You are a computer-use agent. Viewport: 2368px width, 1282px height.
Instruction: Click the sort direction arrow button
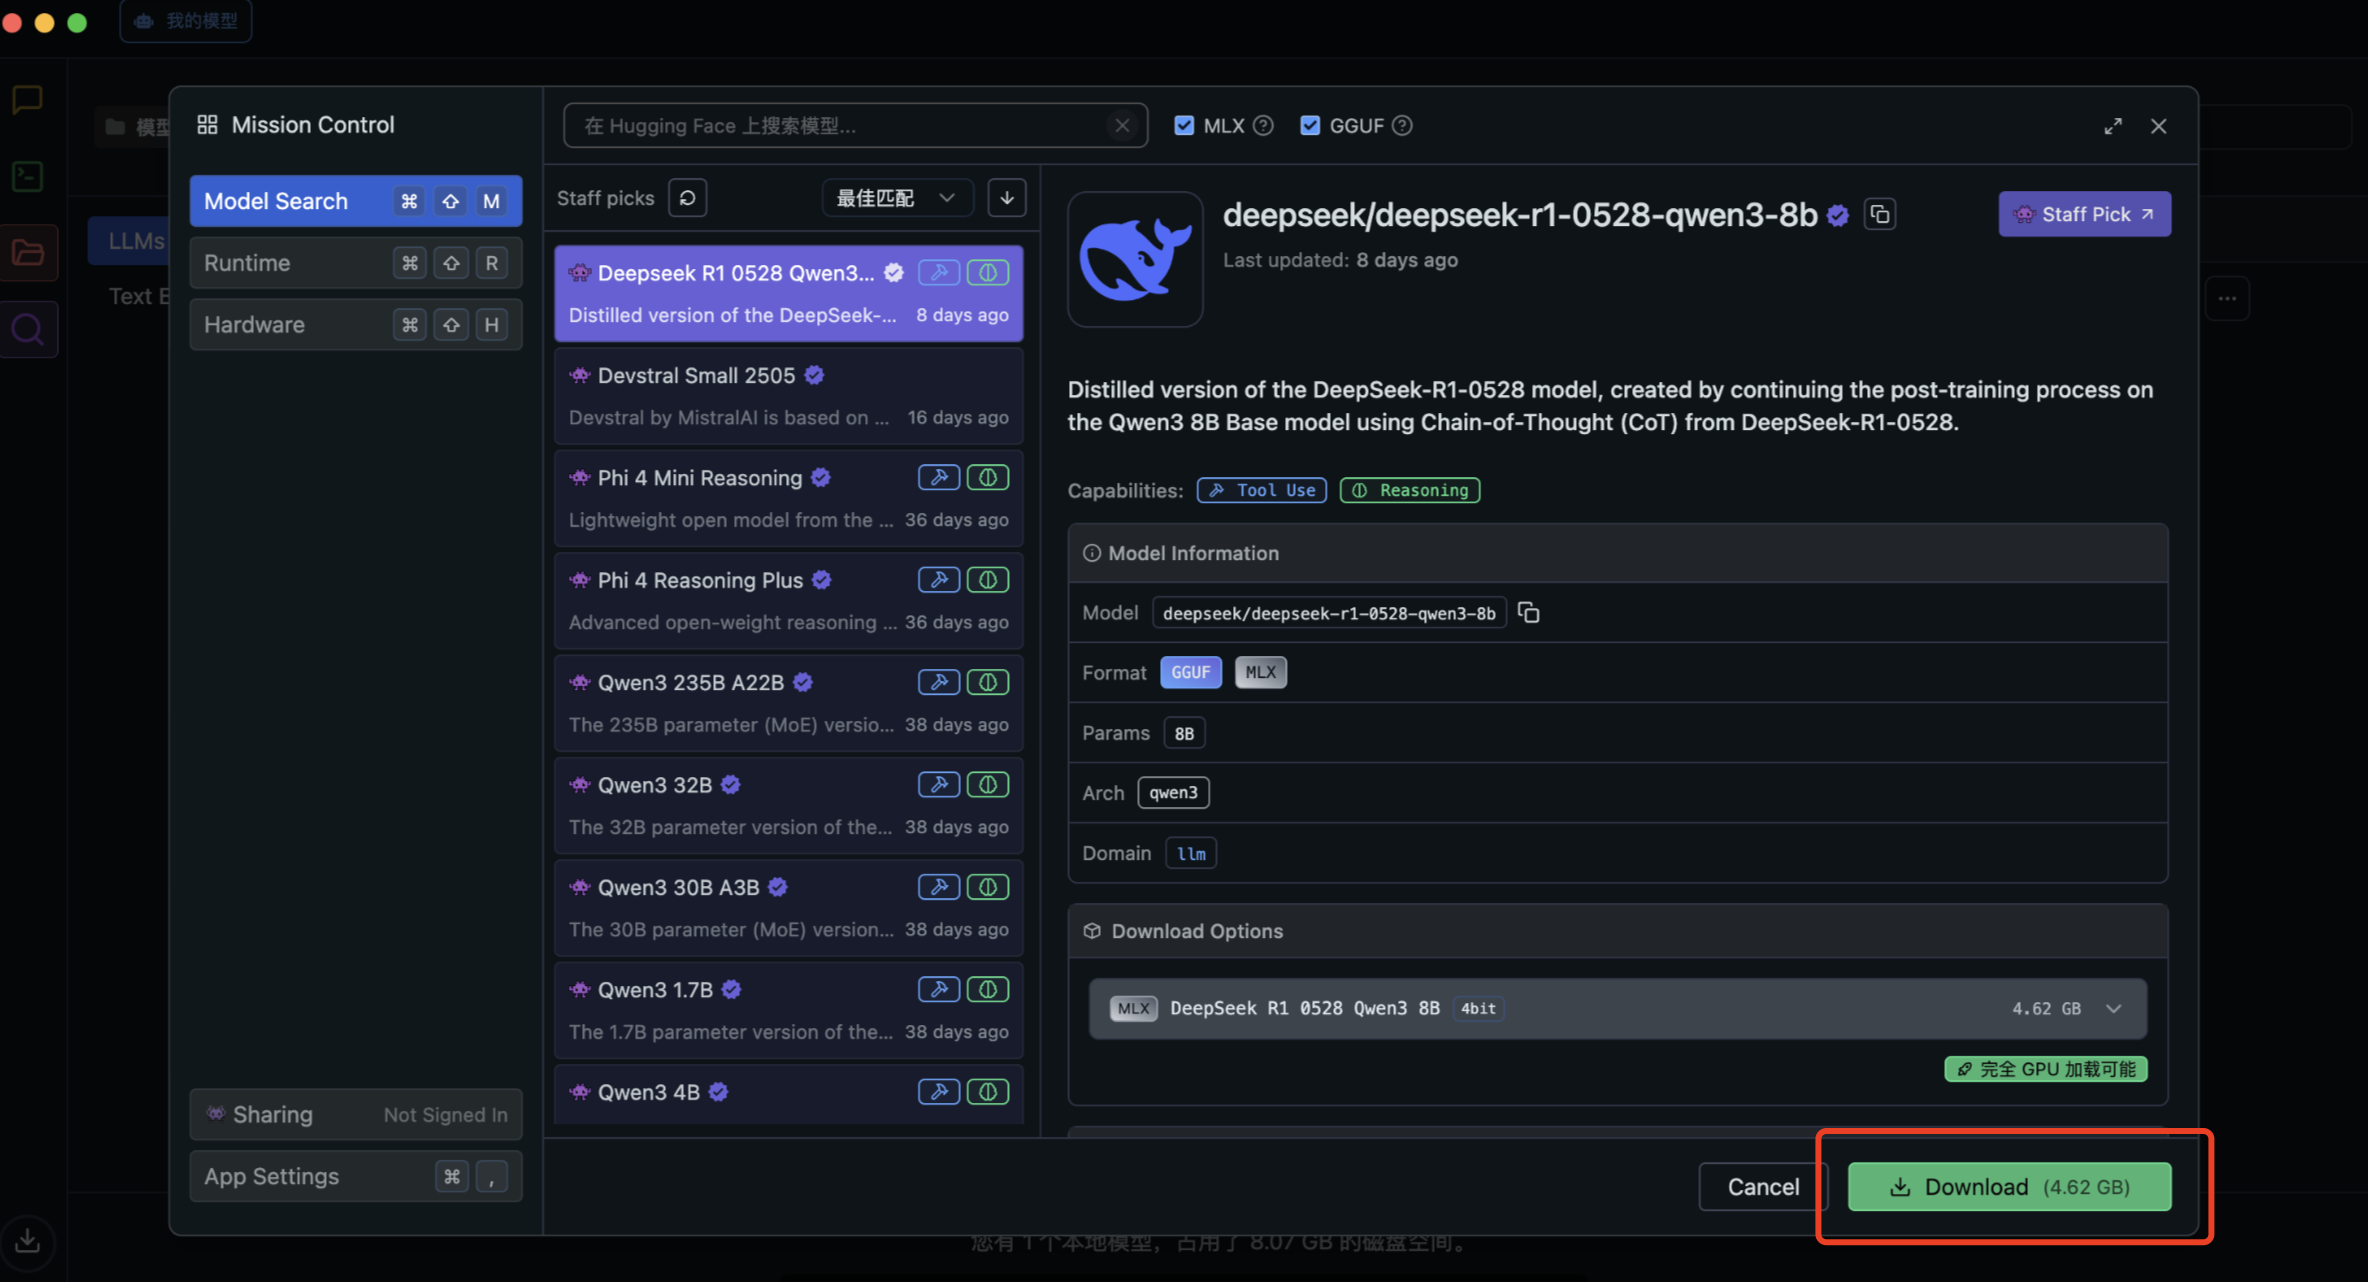1006,198
